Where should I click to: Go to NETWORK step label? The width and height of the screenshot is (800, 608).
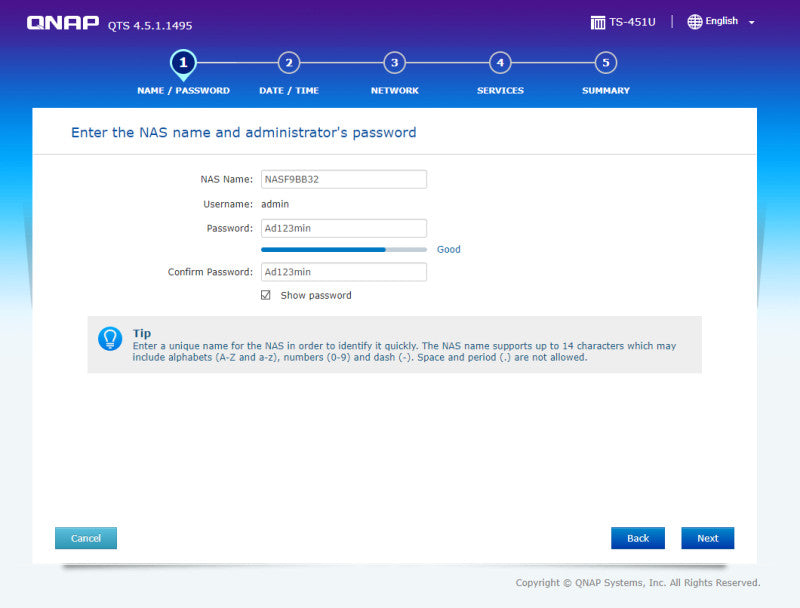click(x=394, y=90)
